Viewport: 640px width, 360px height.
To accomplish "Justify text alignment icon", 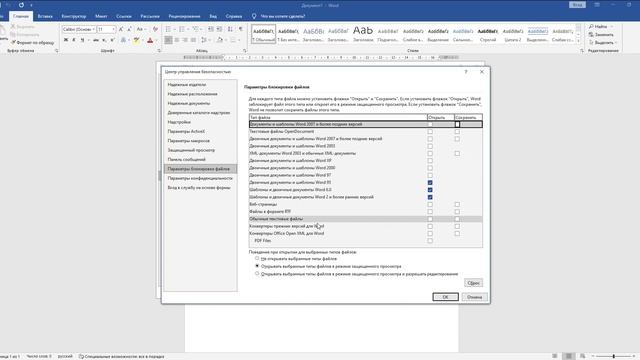I will click(193, 40).
